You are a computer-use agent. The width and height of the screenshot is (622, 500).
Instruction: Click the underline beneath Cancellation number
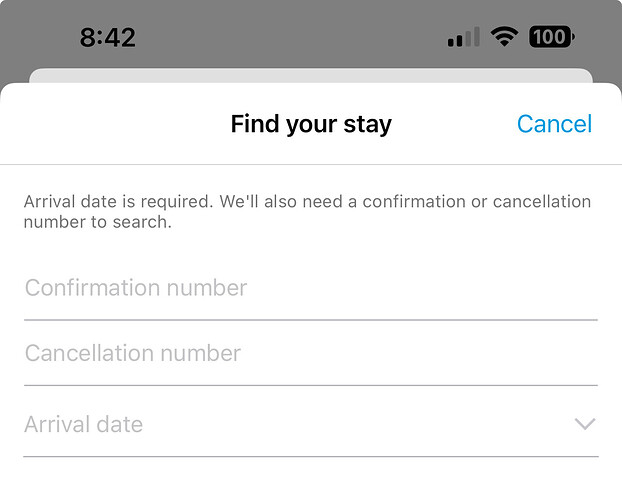pyautogui.click(x=311, y=385)
